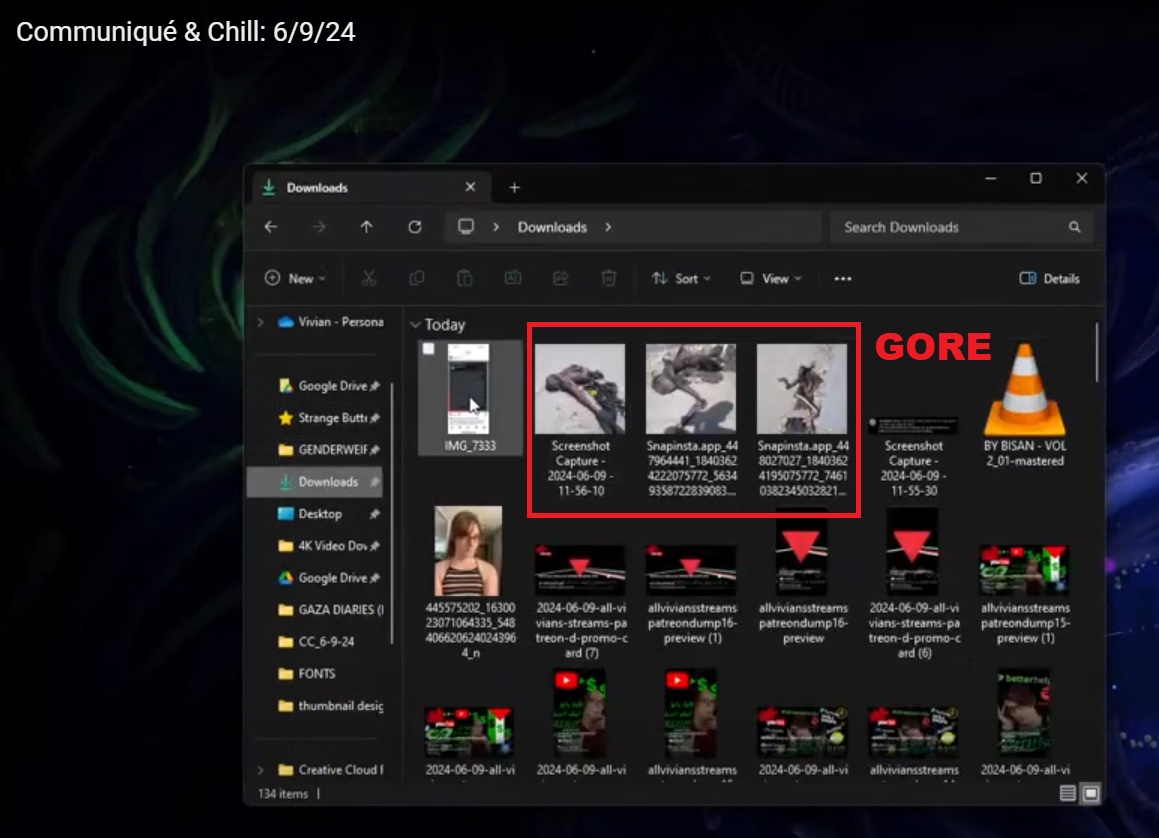This screenshot has width=1159, height=838.
Task: Open the Sort dropdown
Action: tap(681, 279)
